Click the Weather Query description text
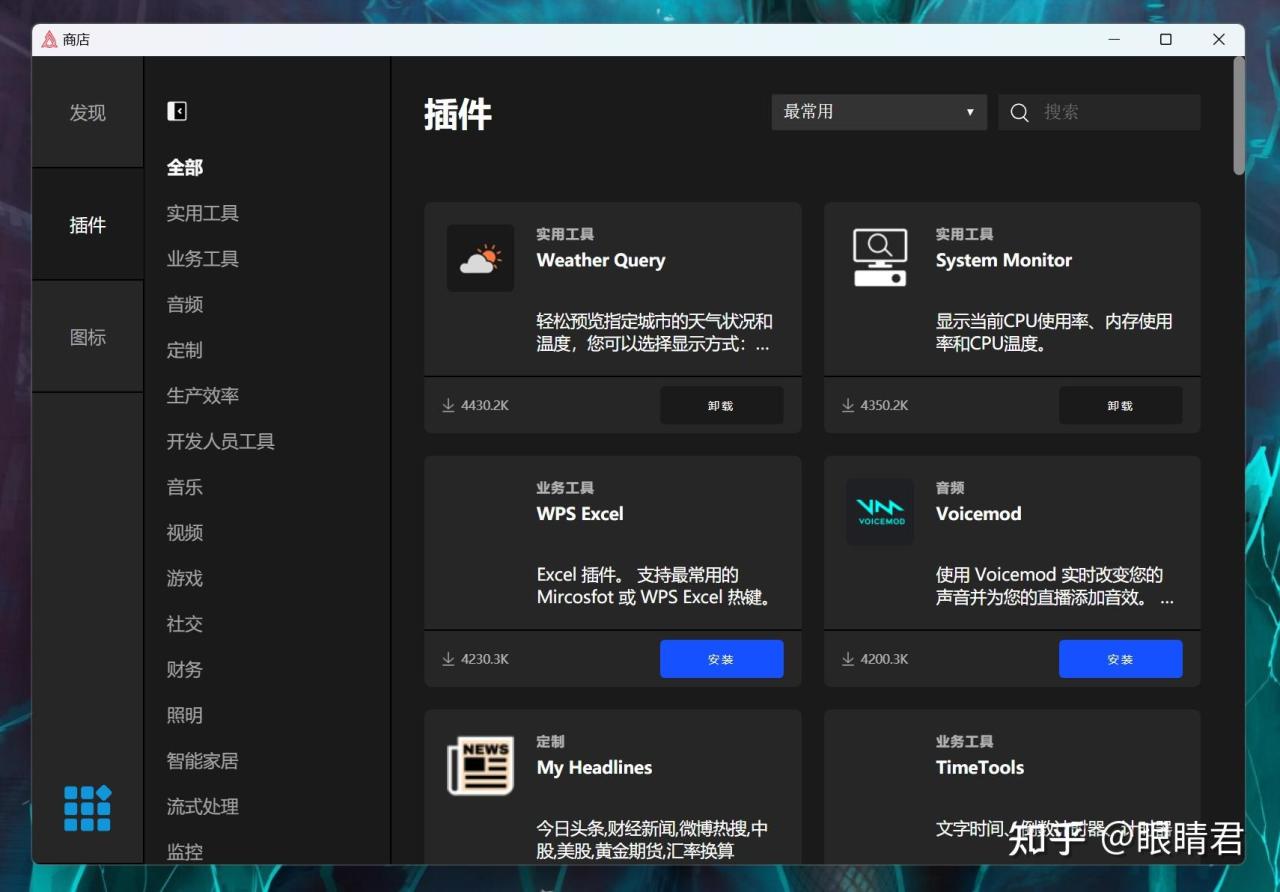The width and height of the screenshot is (1280, 892). 655,333
